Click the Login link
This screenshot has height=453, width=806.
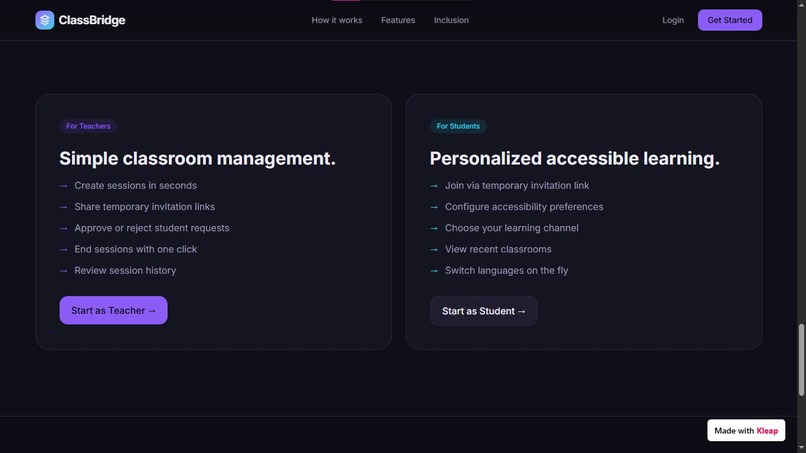pyautogui.click(x=673, y=20)
